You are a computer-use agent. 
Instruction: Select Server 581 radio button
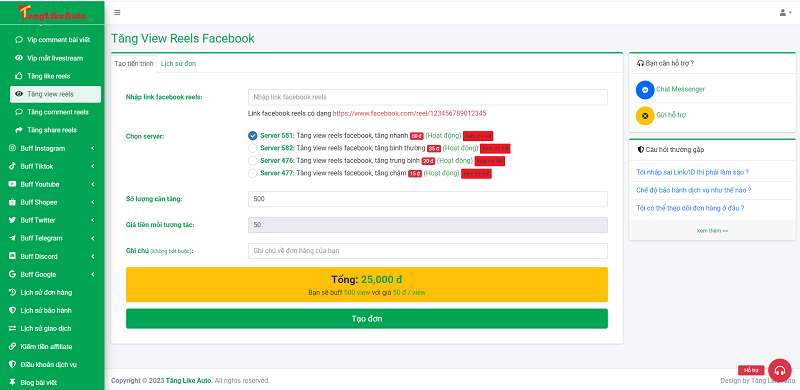click(x=253, y=135)
